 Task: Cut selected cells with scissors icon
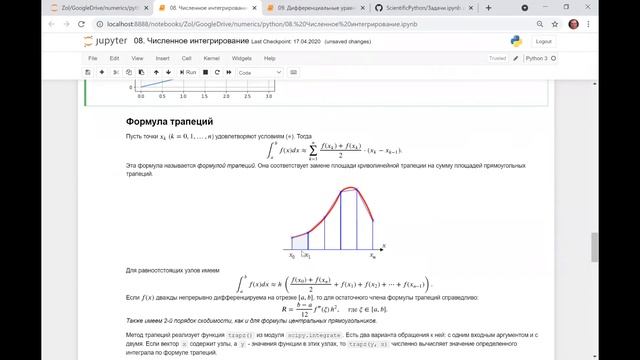pos(116,72)
